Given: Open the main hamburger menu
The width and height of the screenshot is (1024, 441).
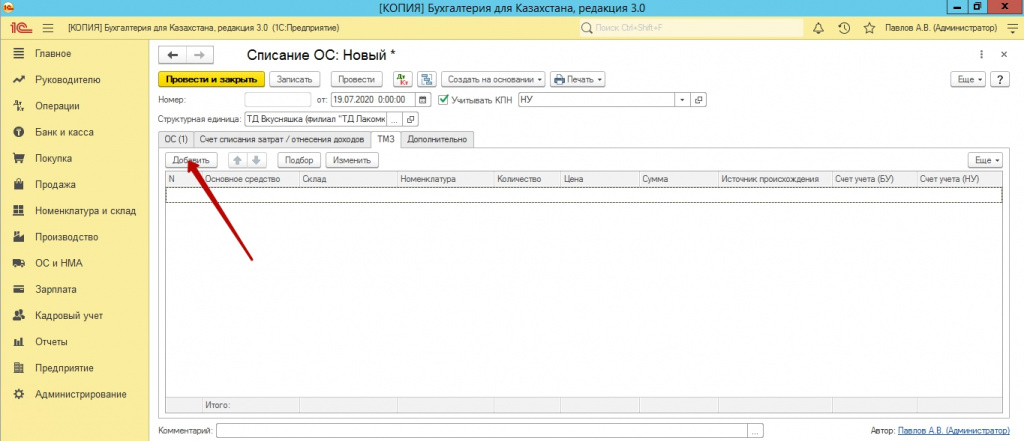Looking at the screenshot, I should (48, 28).
